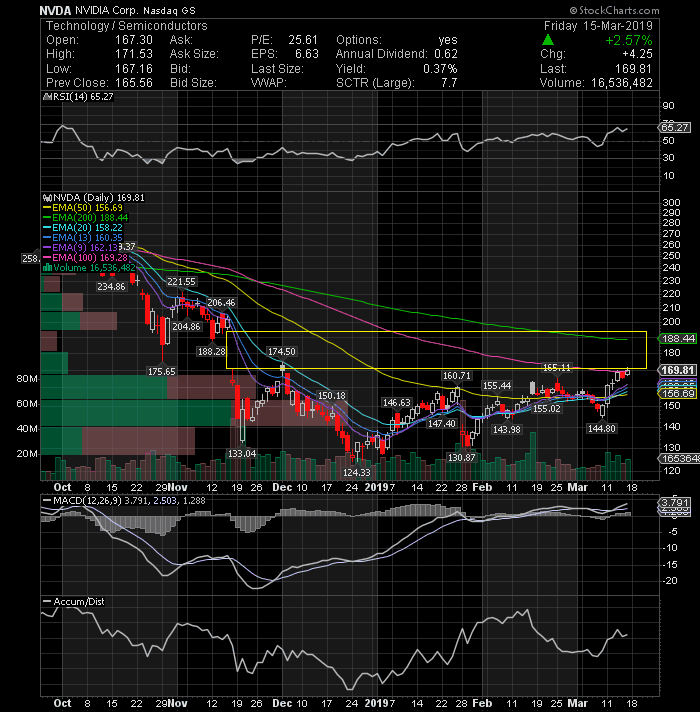This screenshot has height=712, width=700.
Task: Click the small line icon before RSI(14)
Action: (46, 97)
